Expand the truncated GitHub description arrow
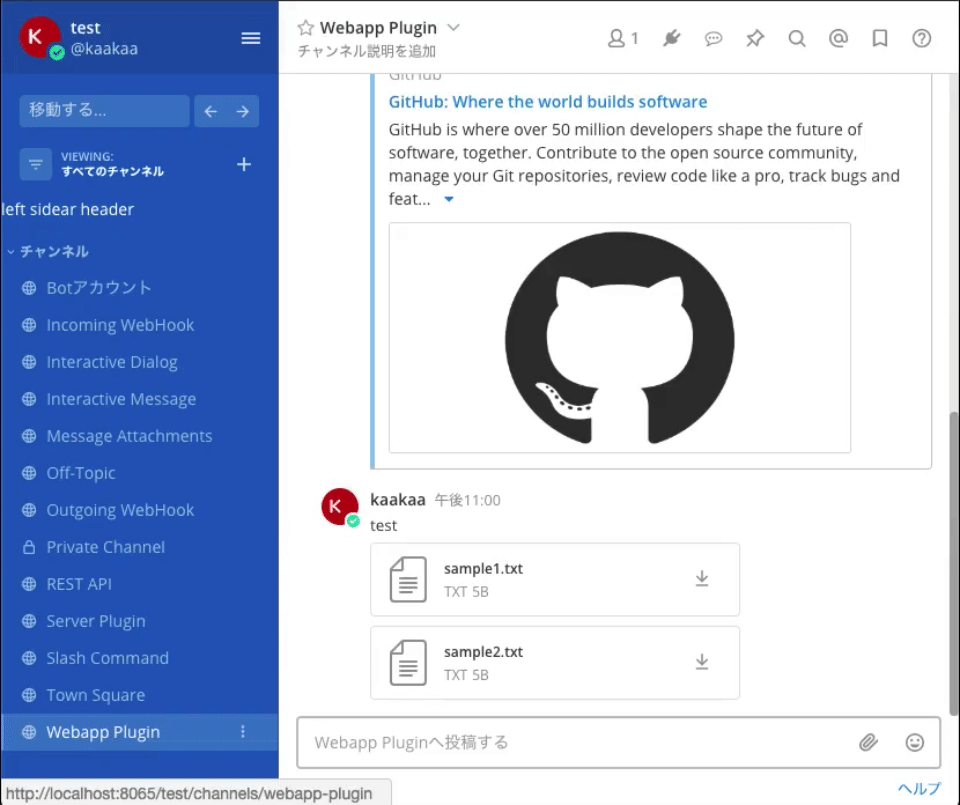 coord(449,199)
